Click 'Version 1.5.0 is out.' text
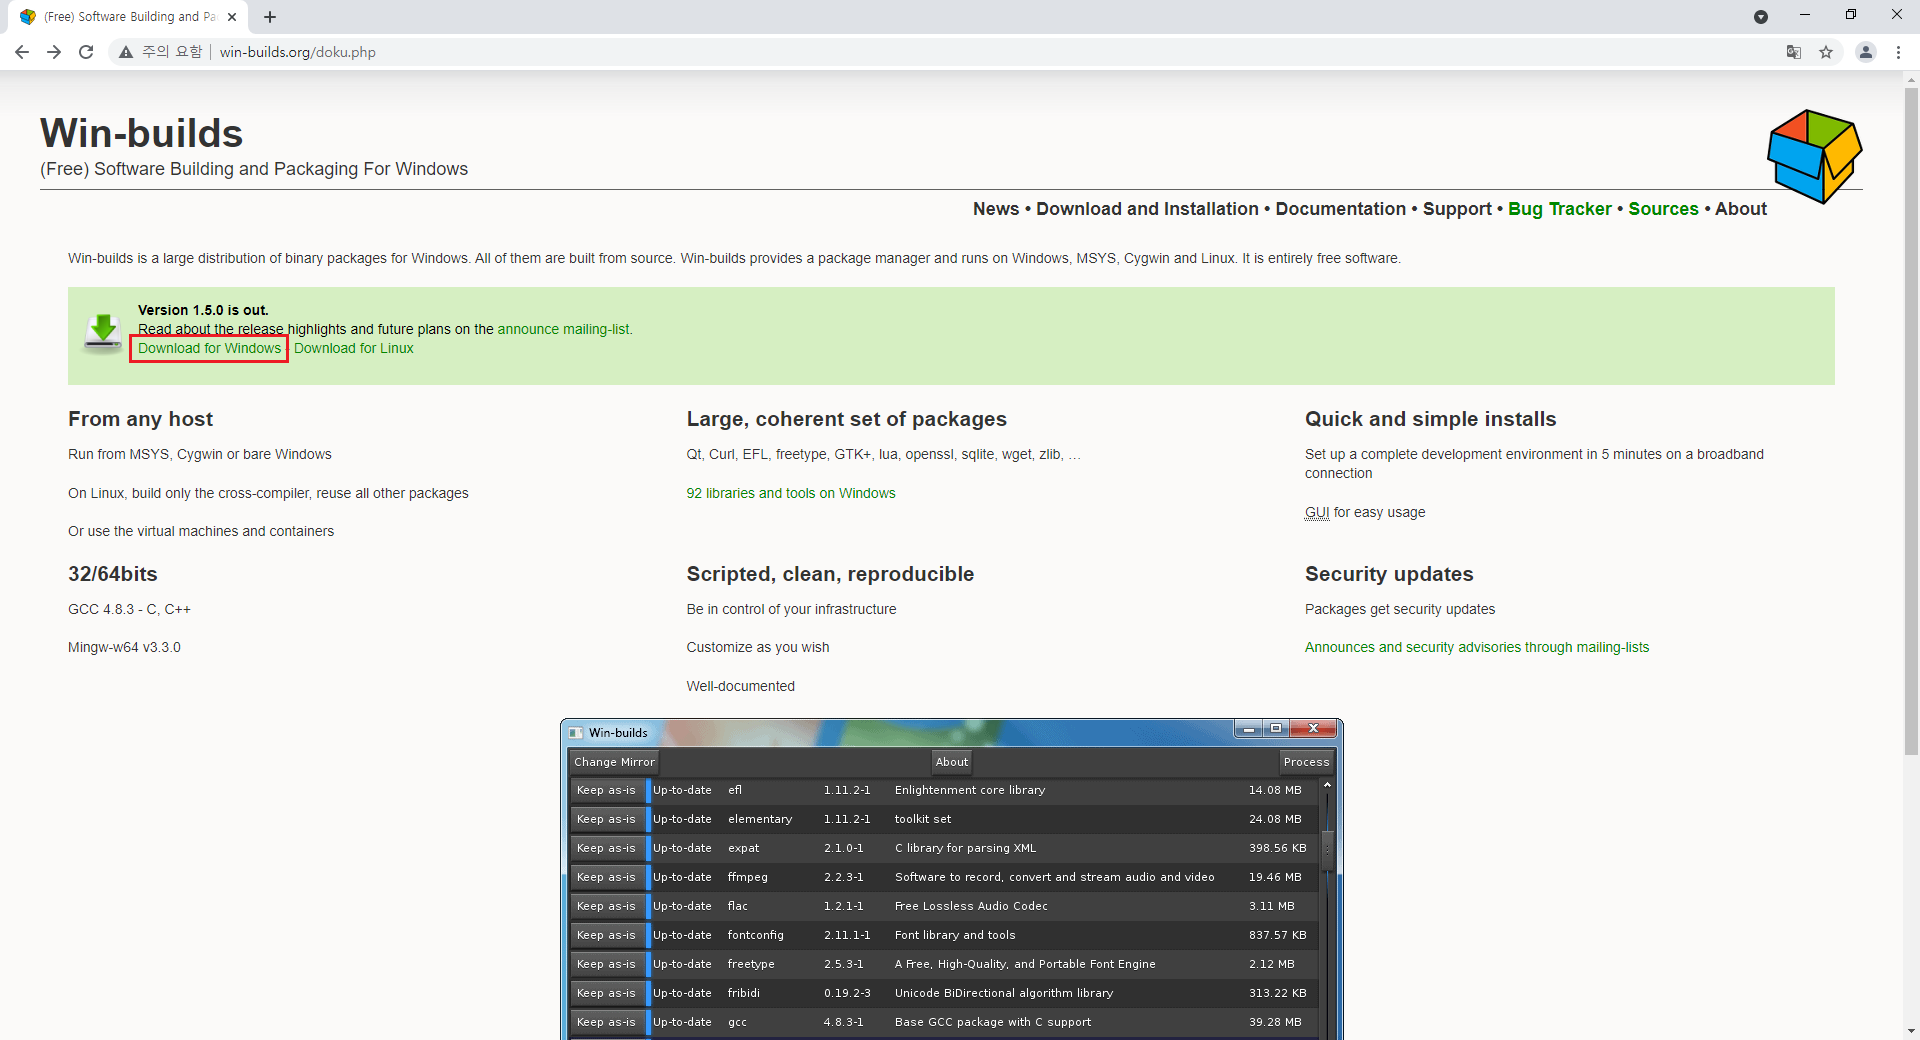The height and width of the screenshot is (1040, 1920). point(203,310)
